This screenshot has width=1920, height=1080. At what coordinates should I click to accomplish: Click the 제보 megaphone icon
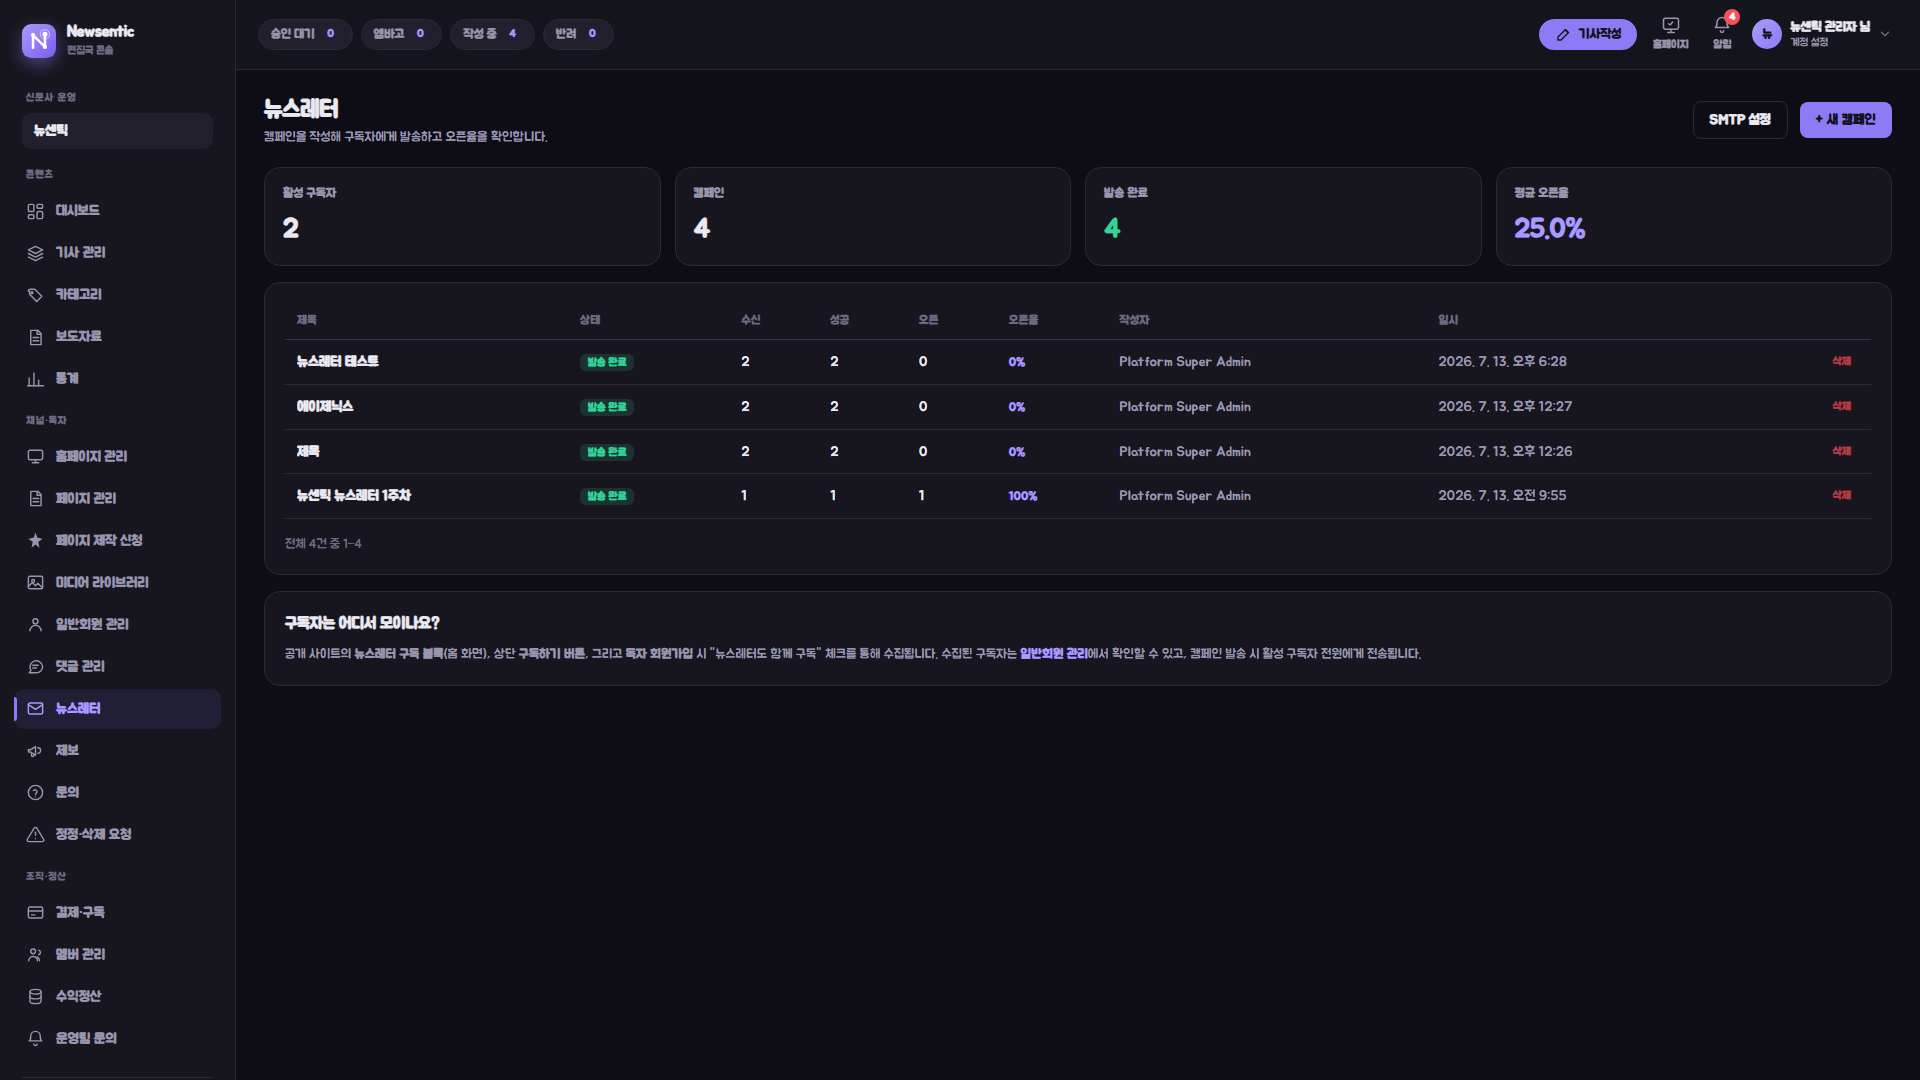(35, 751)
